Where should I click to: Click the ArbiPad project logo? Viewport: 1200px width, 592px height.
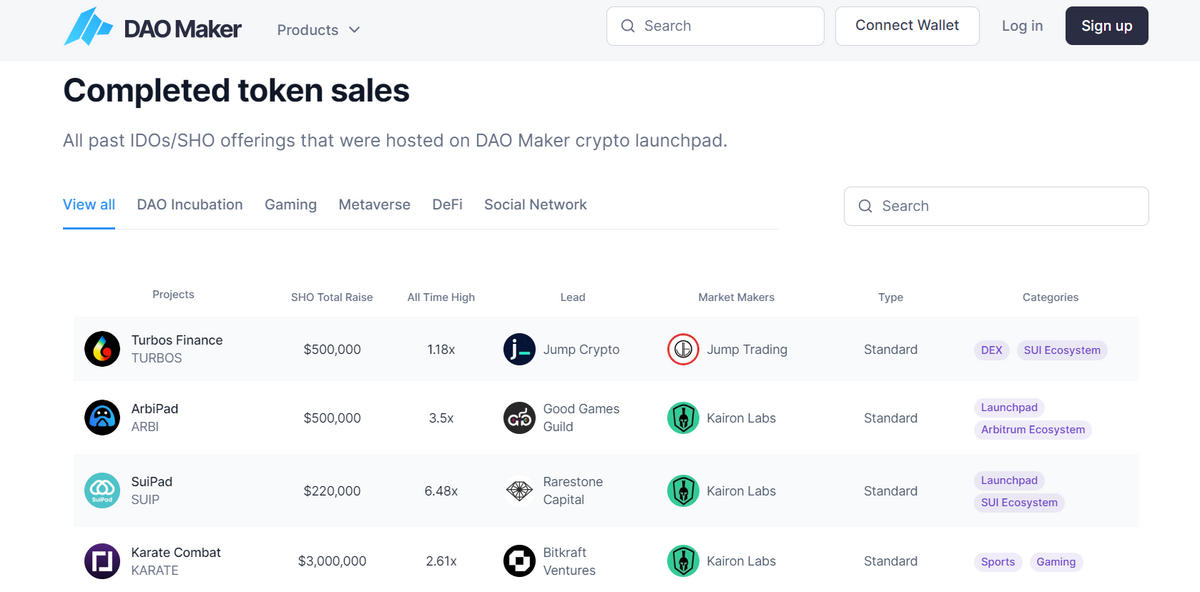(x=102, y=418)
